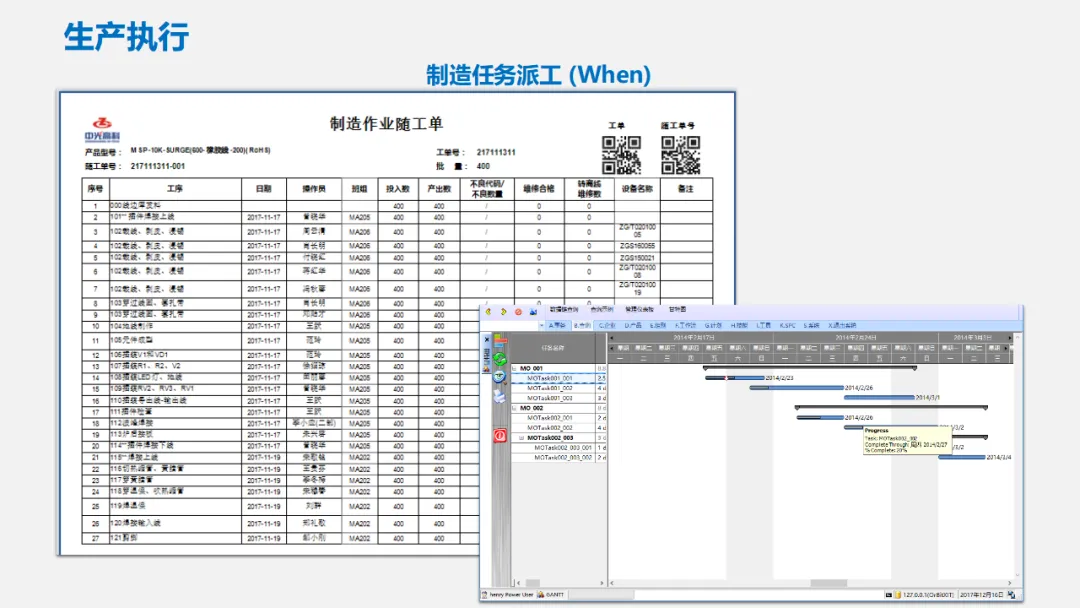Click the green refresh icon in Gantt sidebar
The width and height of the screenshot is (1080, 608).
(499, 359)
